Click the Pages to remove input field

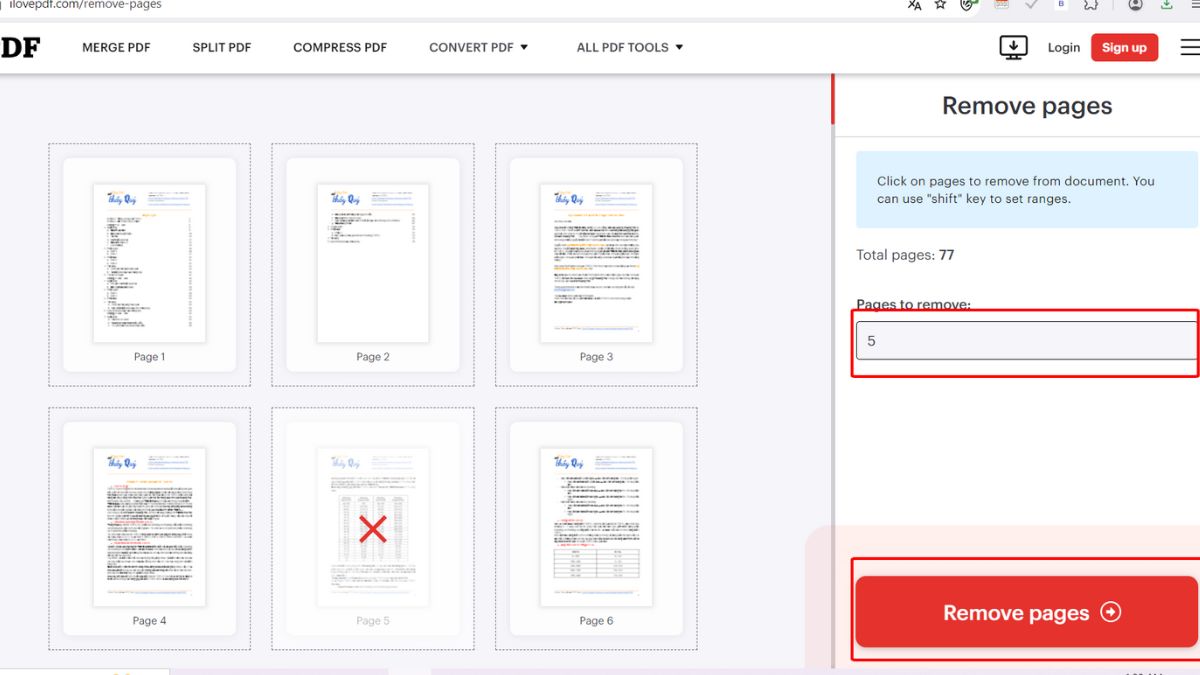[1025, 340]
